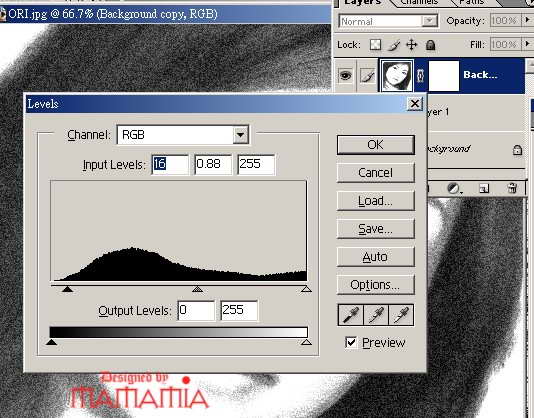The height and width of the screenshot is (418, 534).
Task: Switch to the Paths tab
Action: point(471,2)
